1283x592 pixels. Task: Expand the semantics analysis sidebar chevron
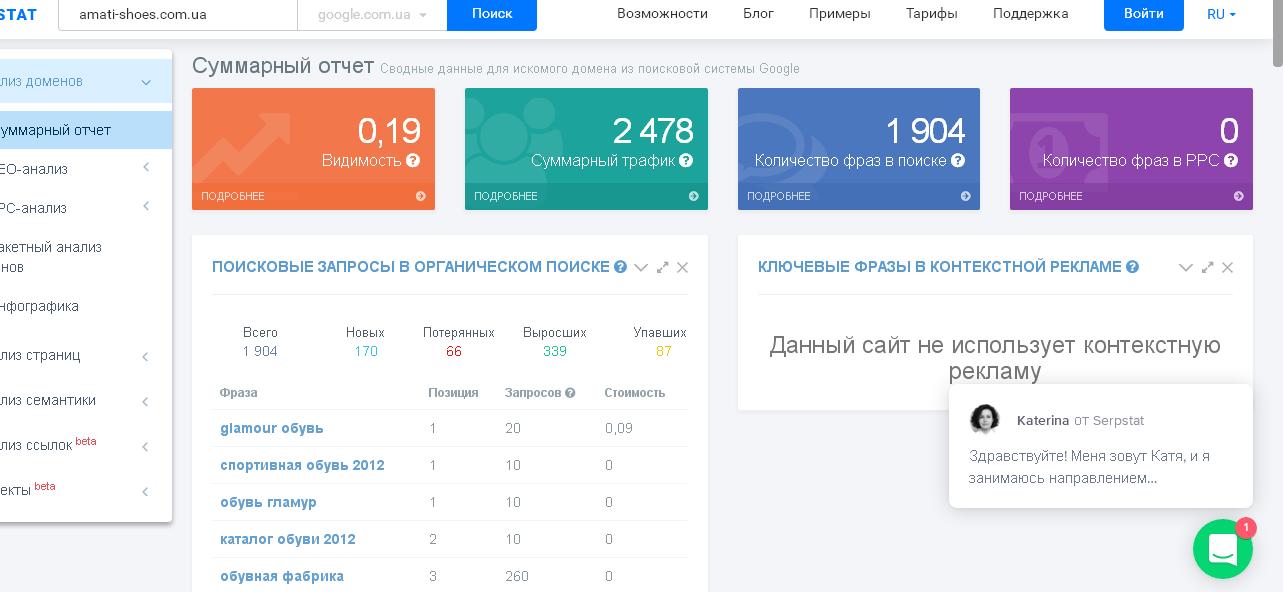(146, 401)
